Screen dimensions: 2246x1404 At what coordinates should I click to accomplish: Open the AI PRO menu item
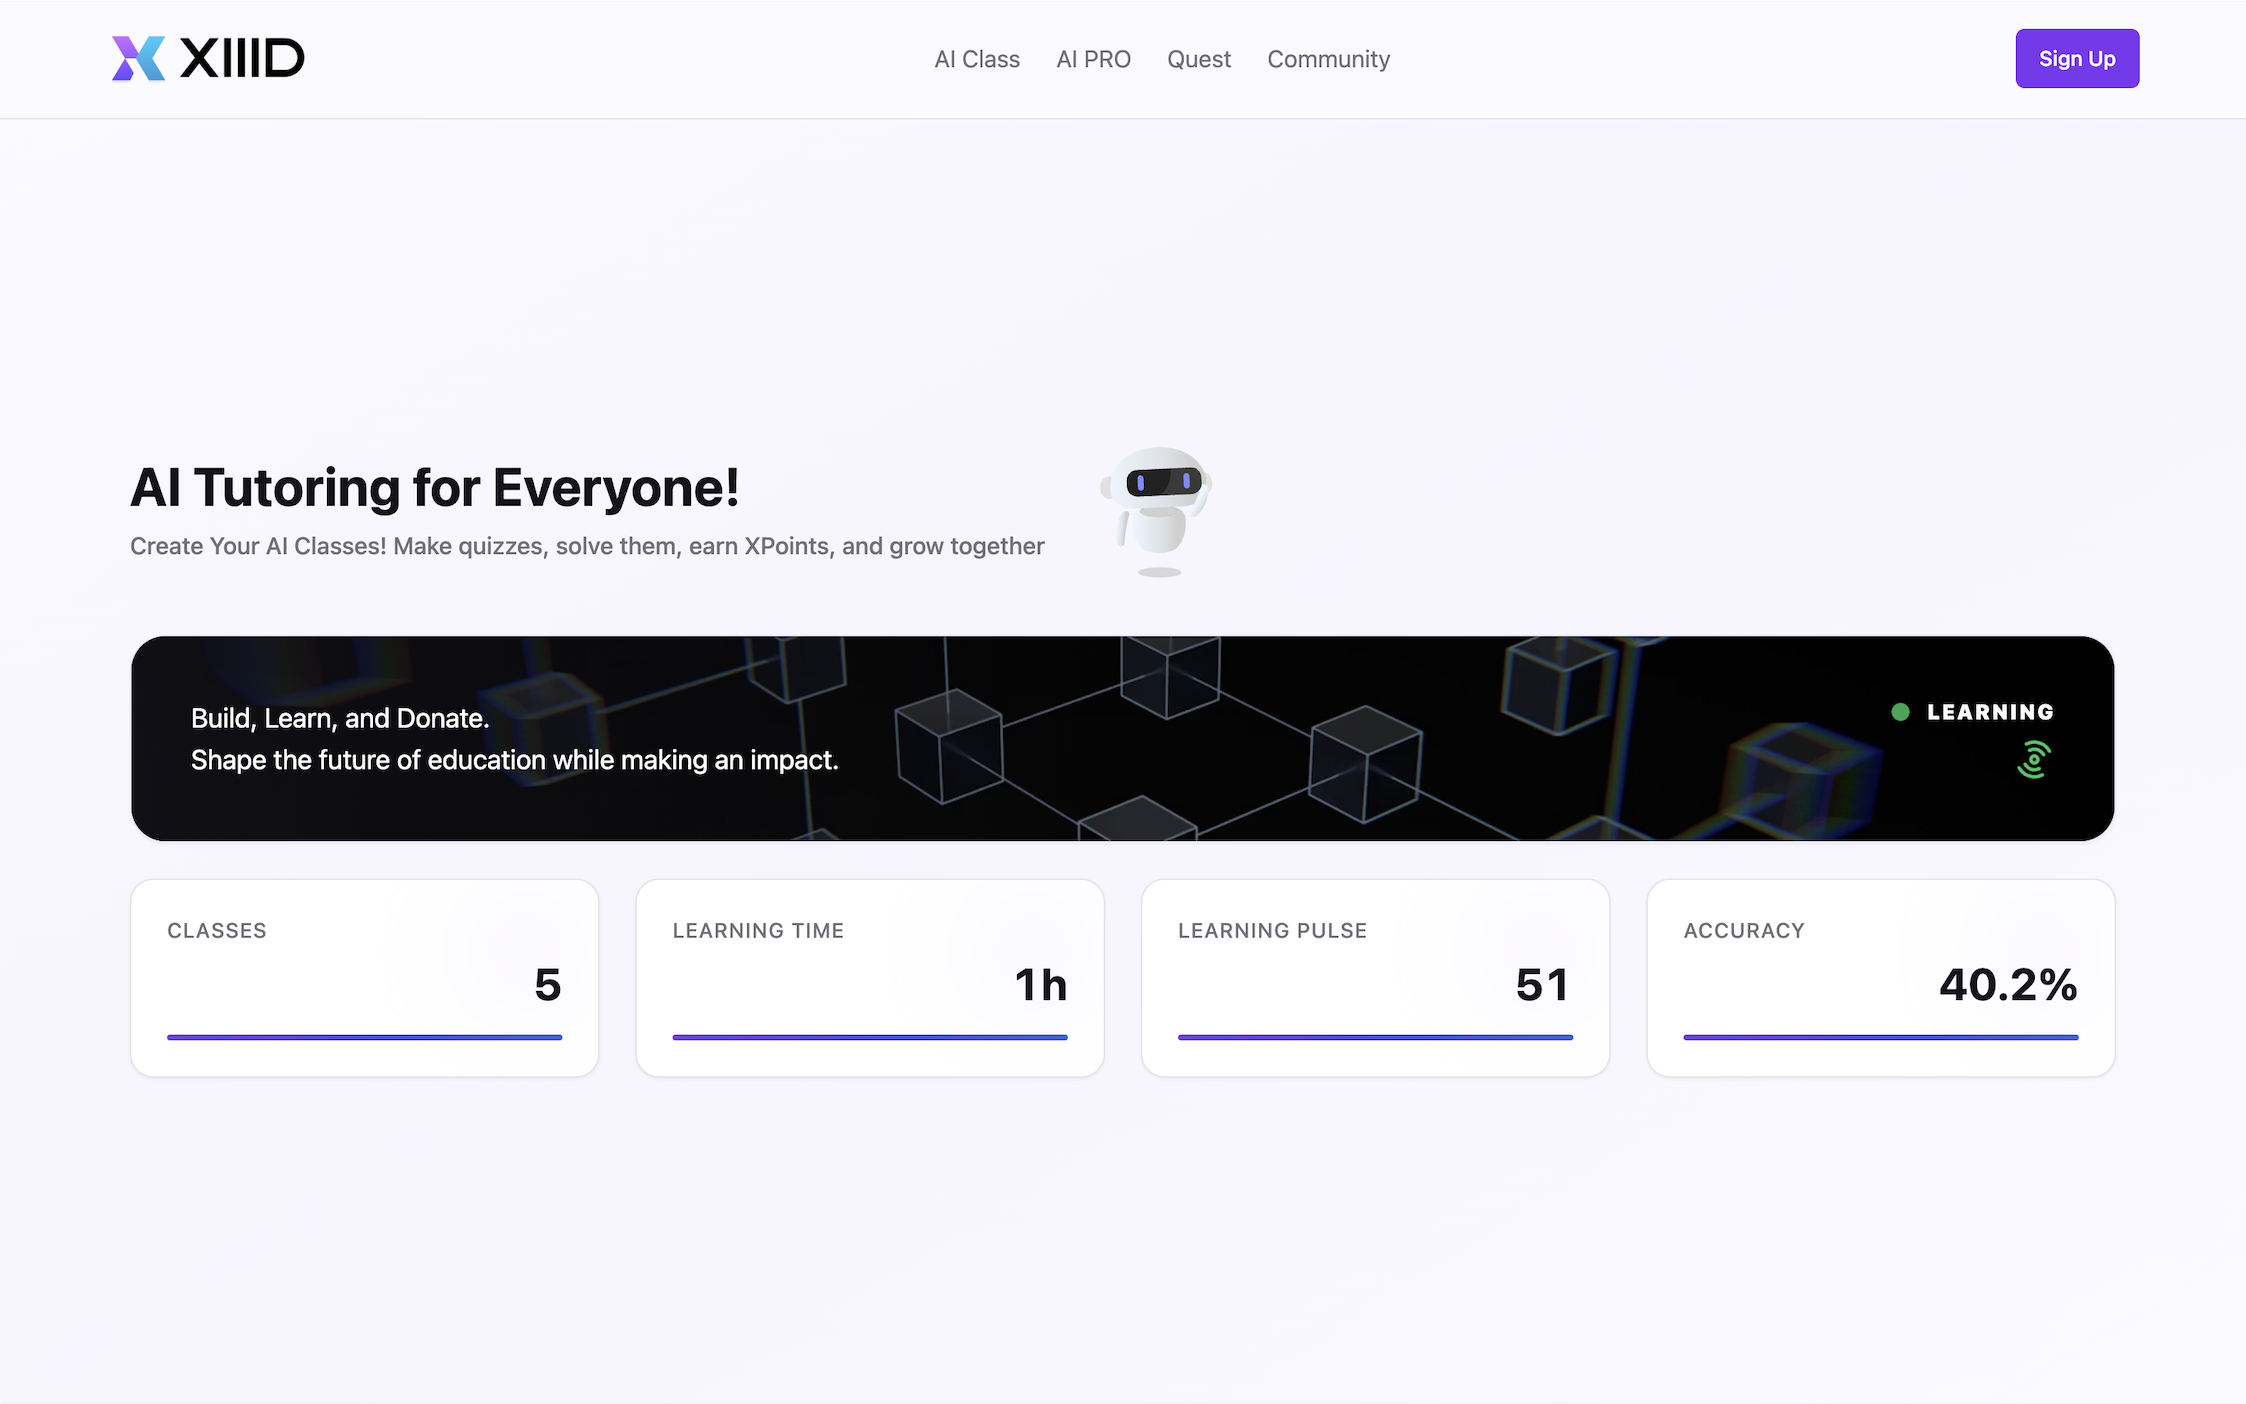(1093, 59)
